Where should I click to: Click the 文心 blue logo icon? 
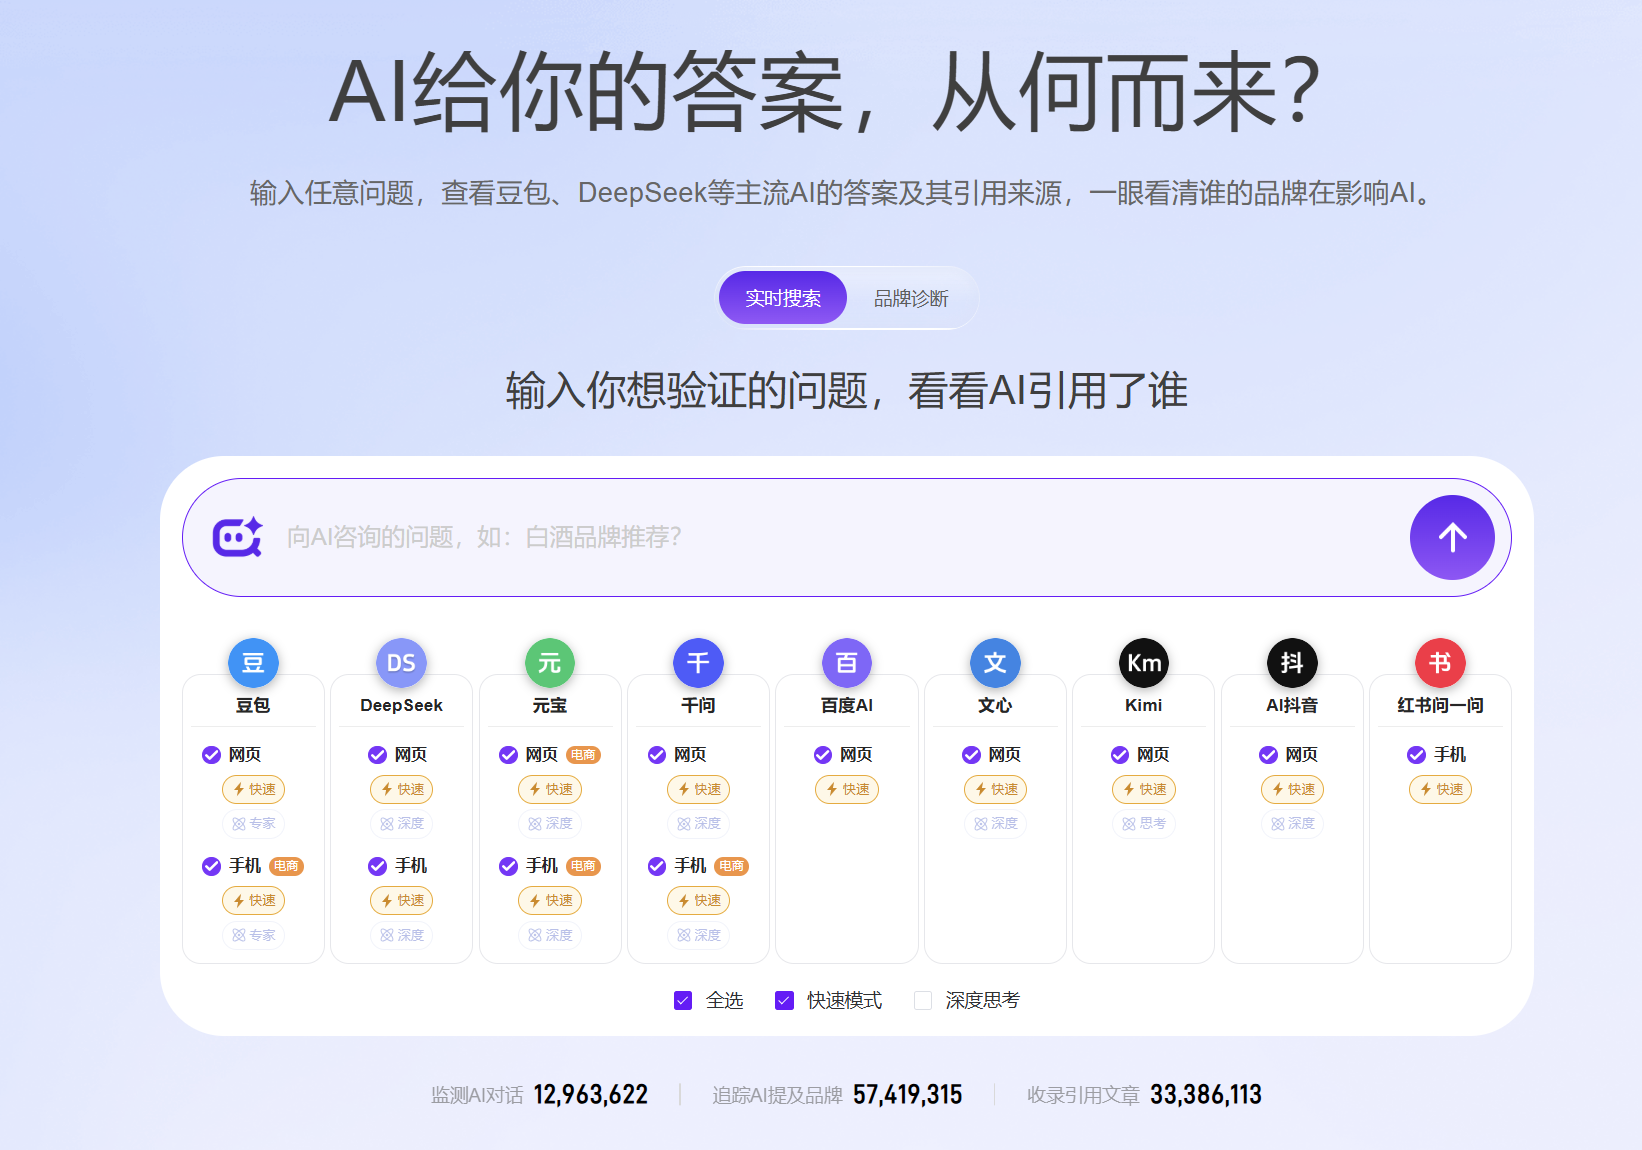[x=995, y=663]
